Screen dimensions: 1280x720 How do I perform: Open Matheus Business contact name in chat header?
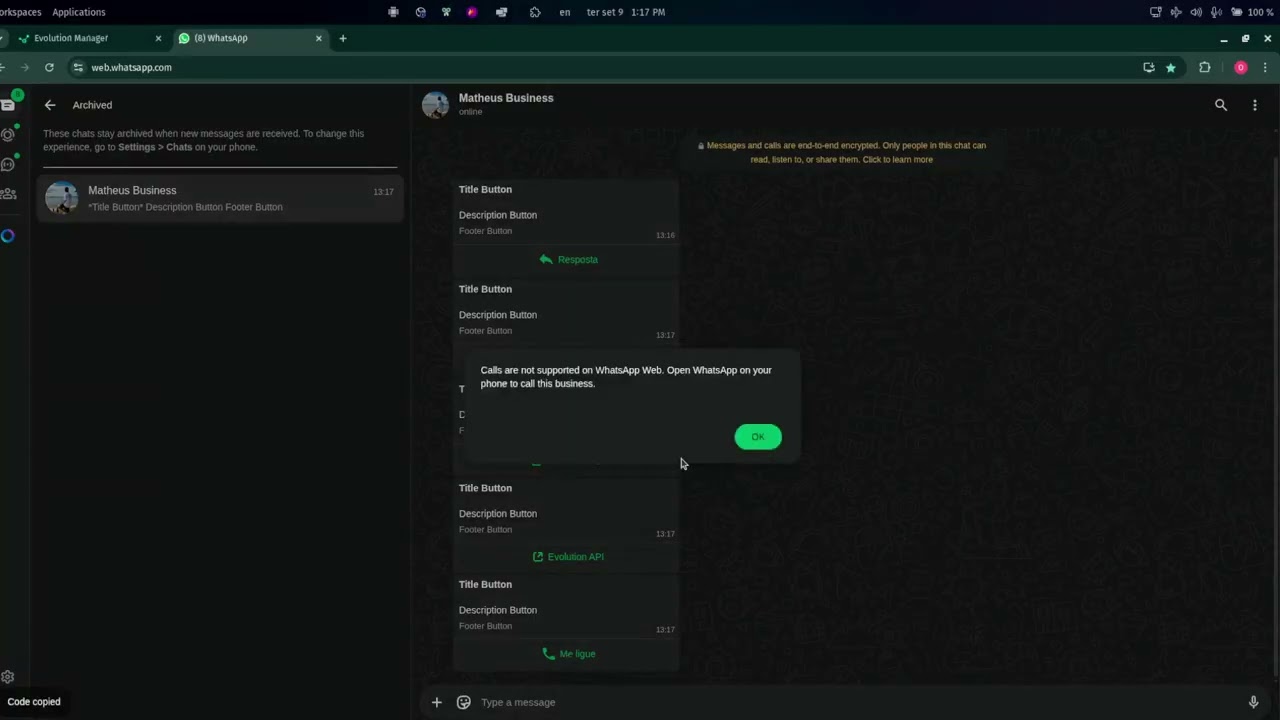506,98
